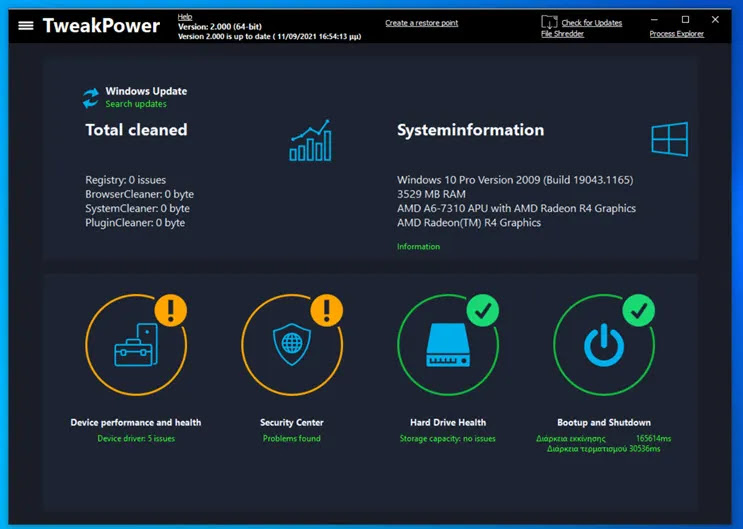Click the boot duration 165614ms line

(x=604, y=438)
